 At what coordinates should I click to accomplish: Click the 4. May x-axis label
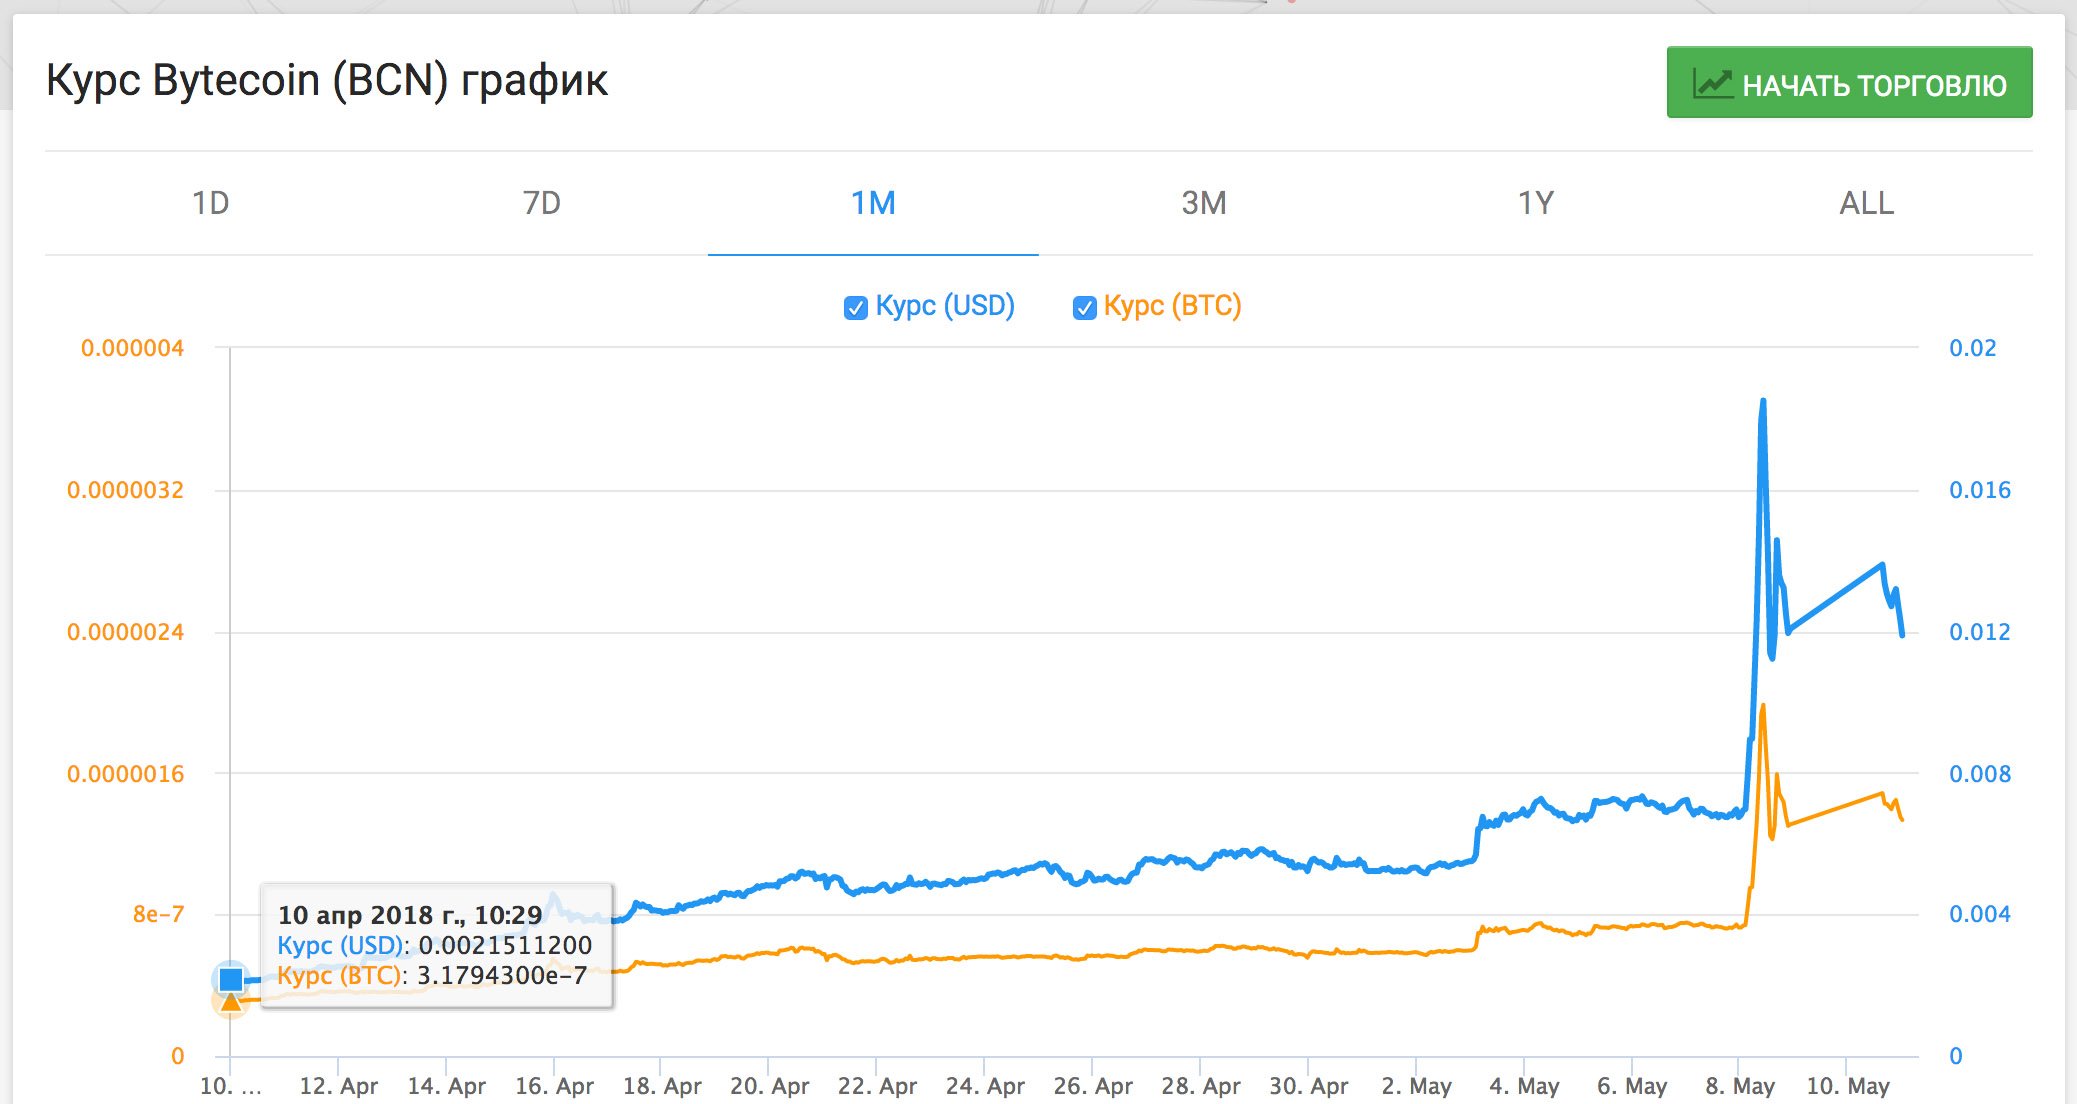point(1524,1086)
